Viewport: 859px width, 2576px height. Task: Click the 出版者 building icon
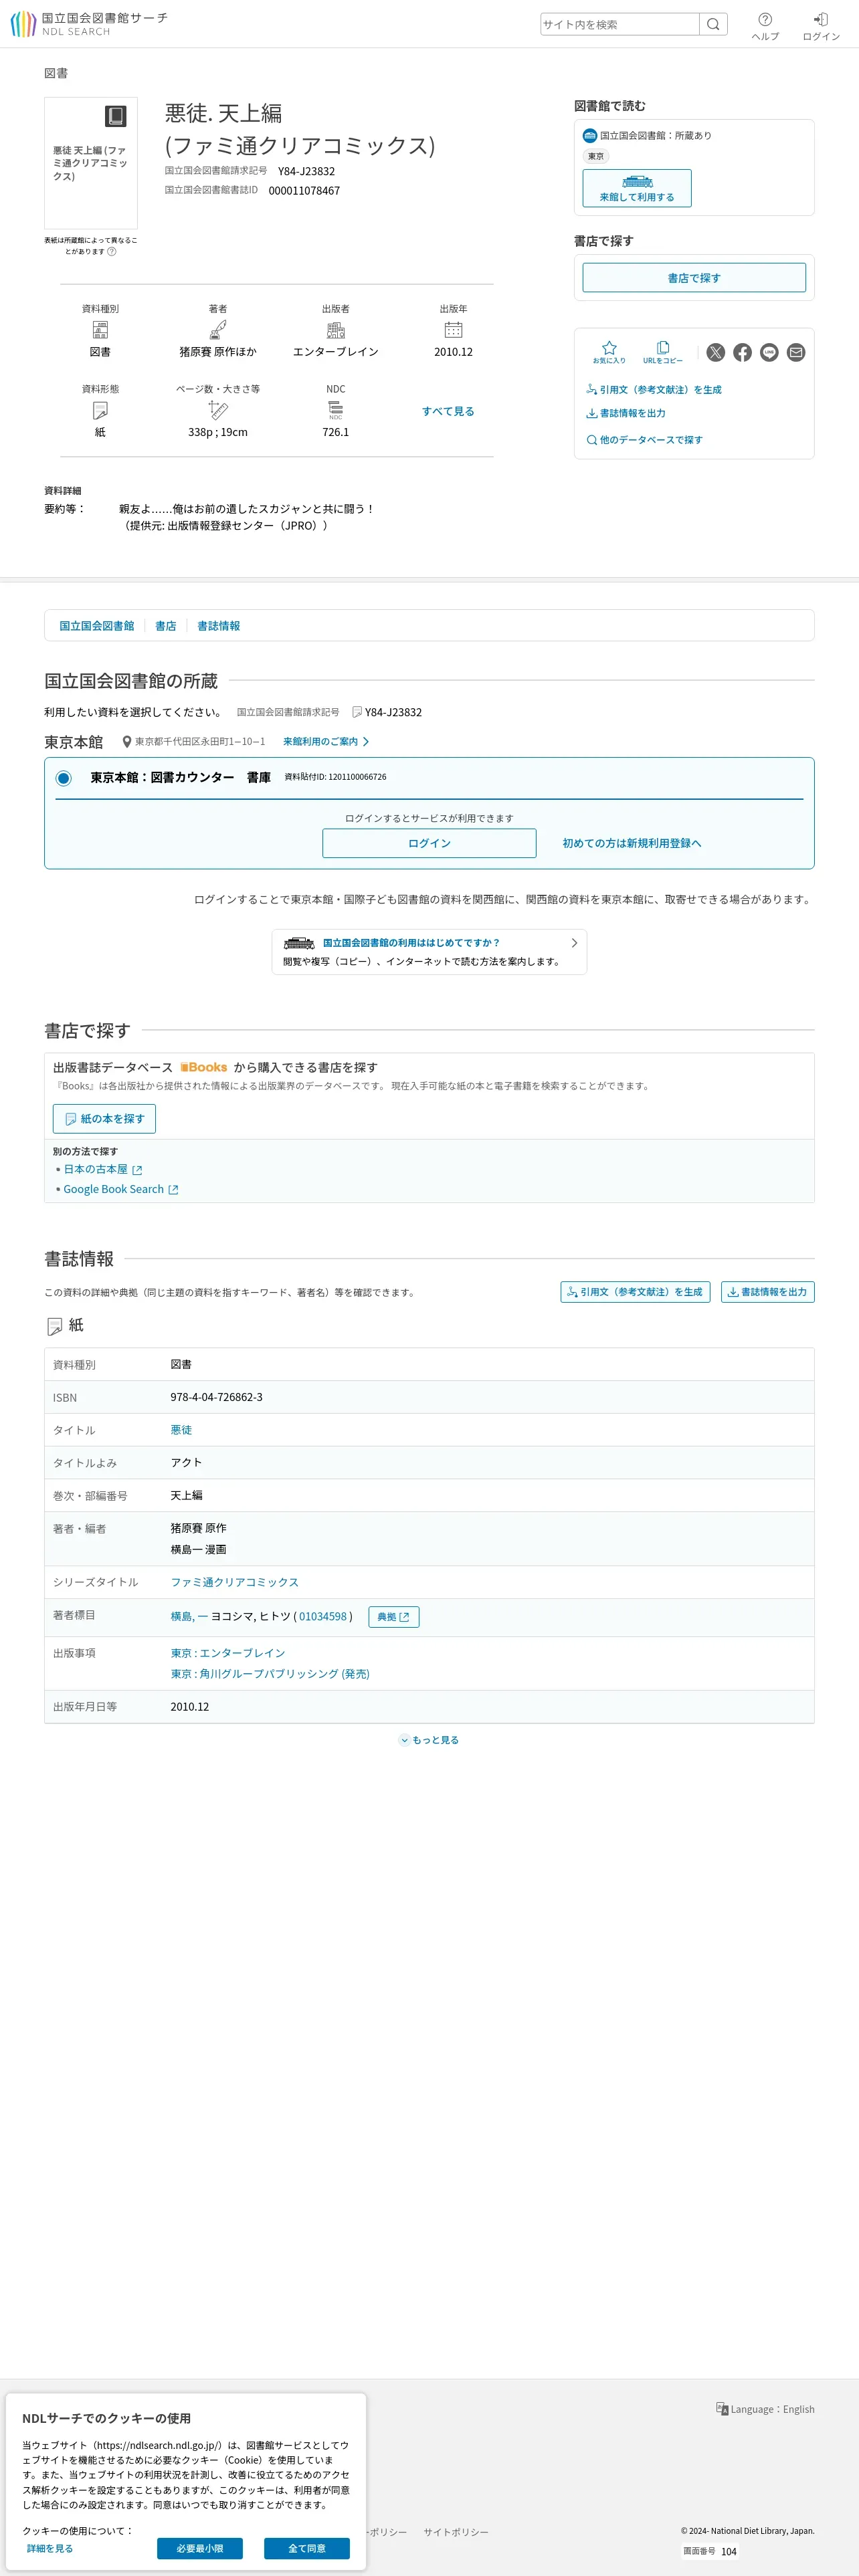(x=336, y=330)
